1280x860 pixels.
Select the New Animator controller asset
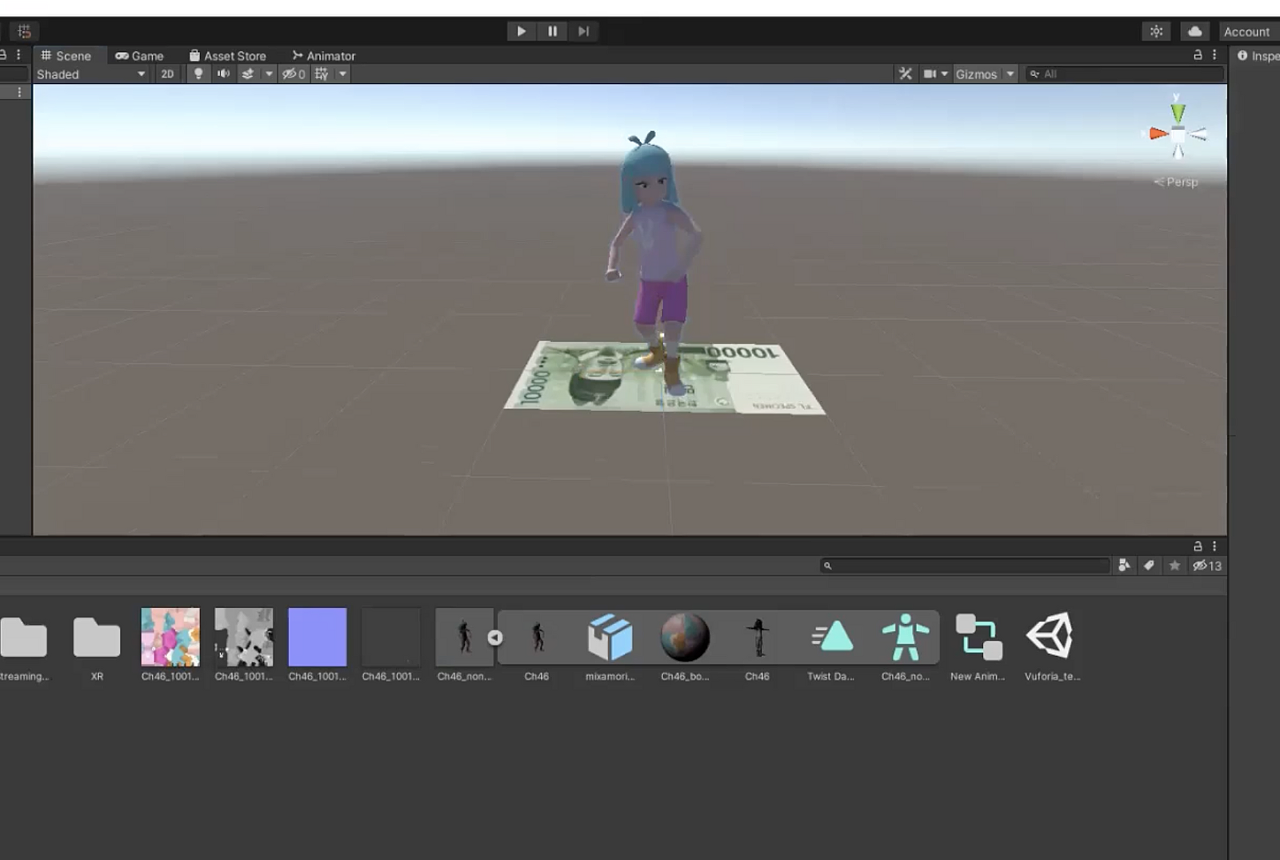click(x=978, y=638)
